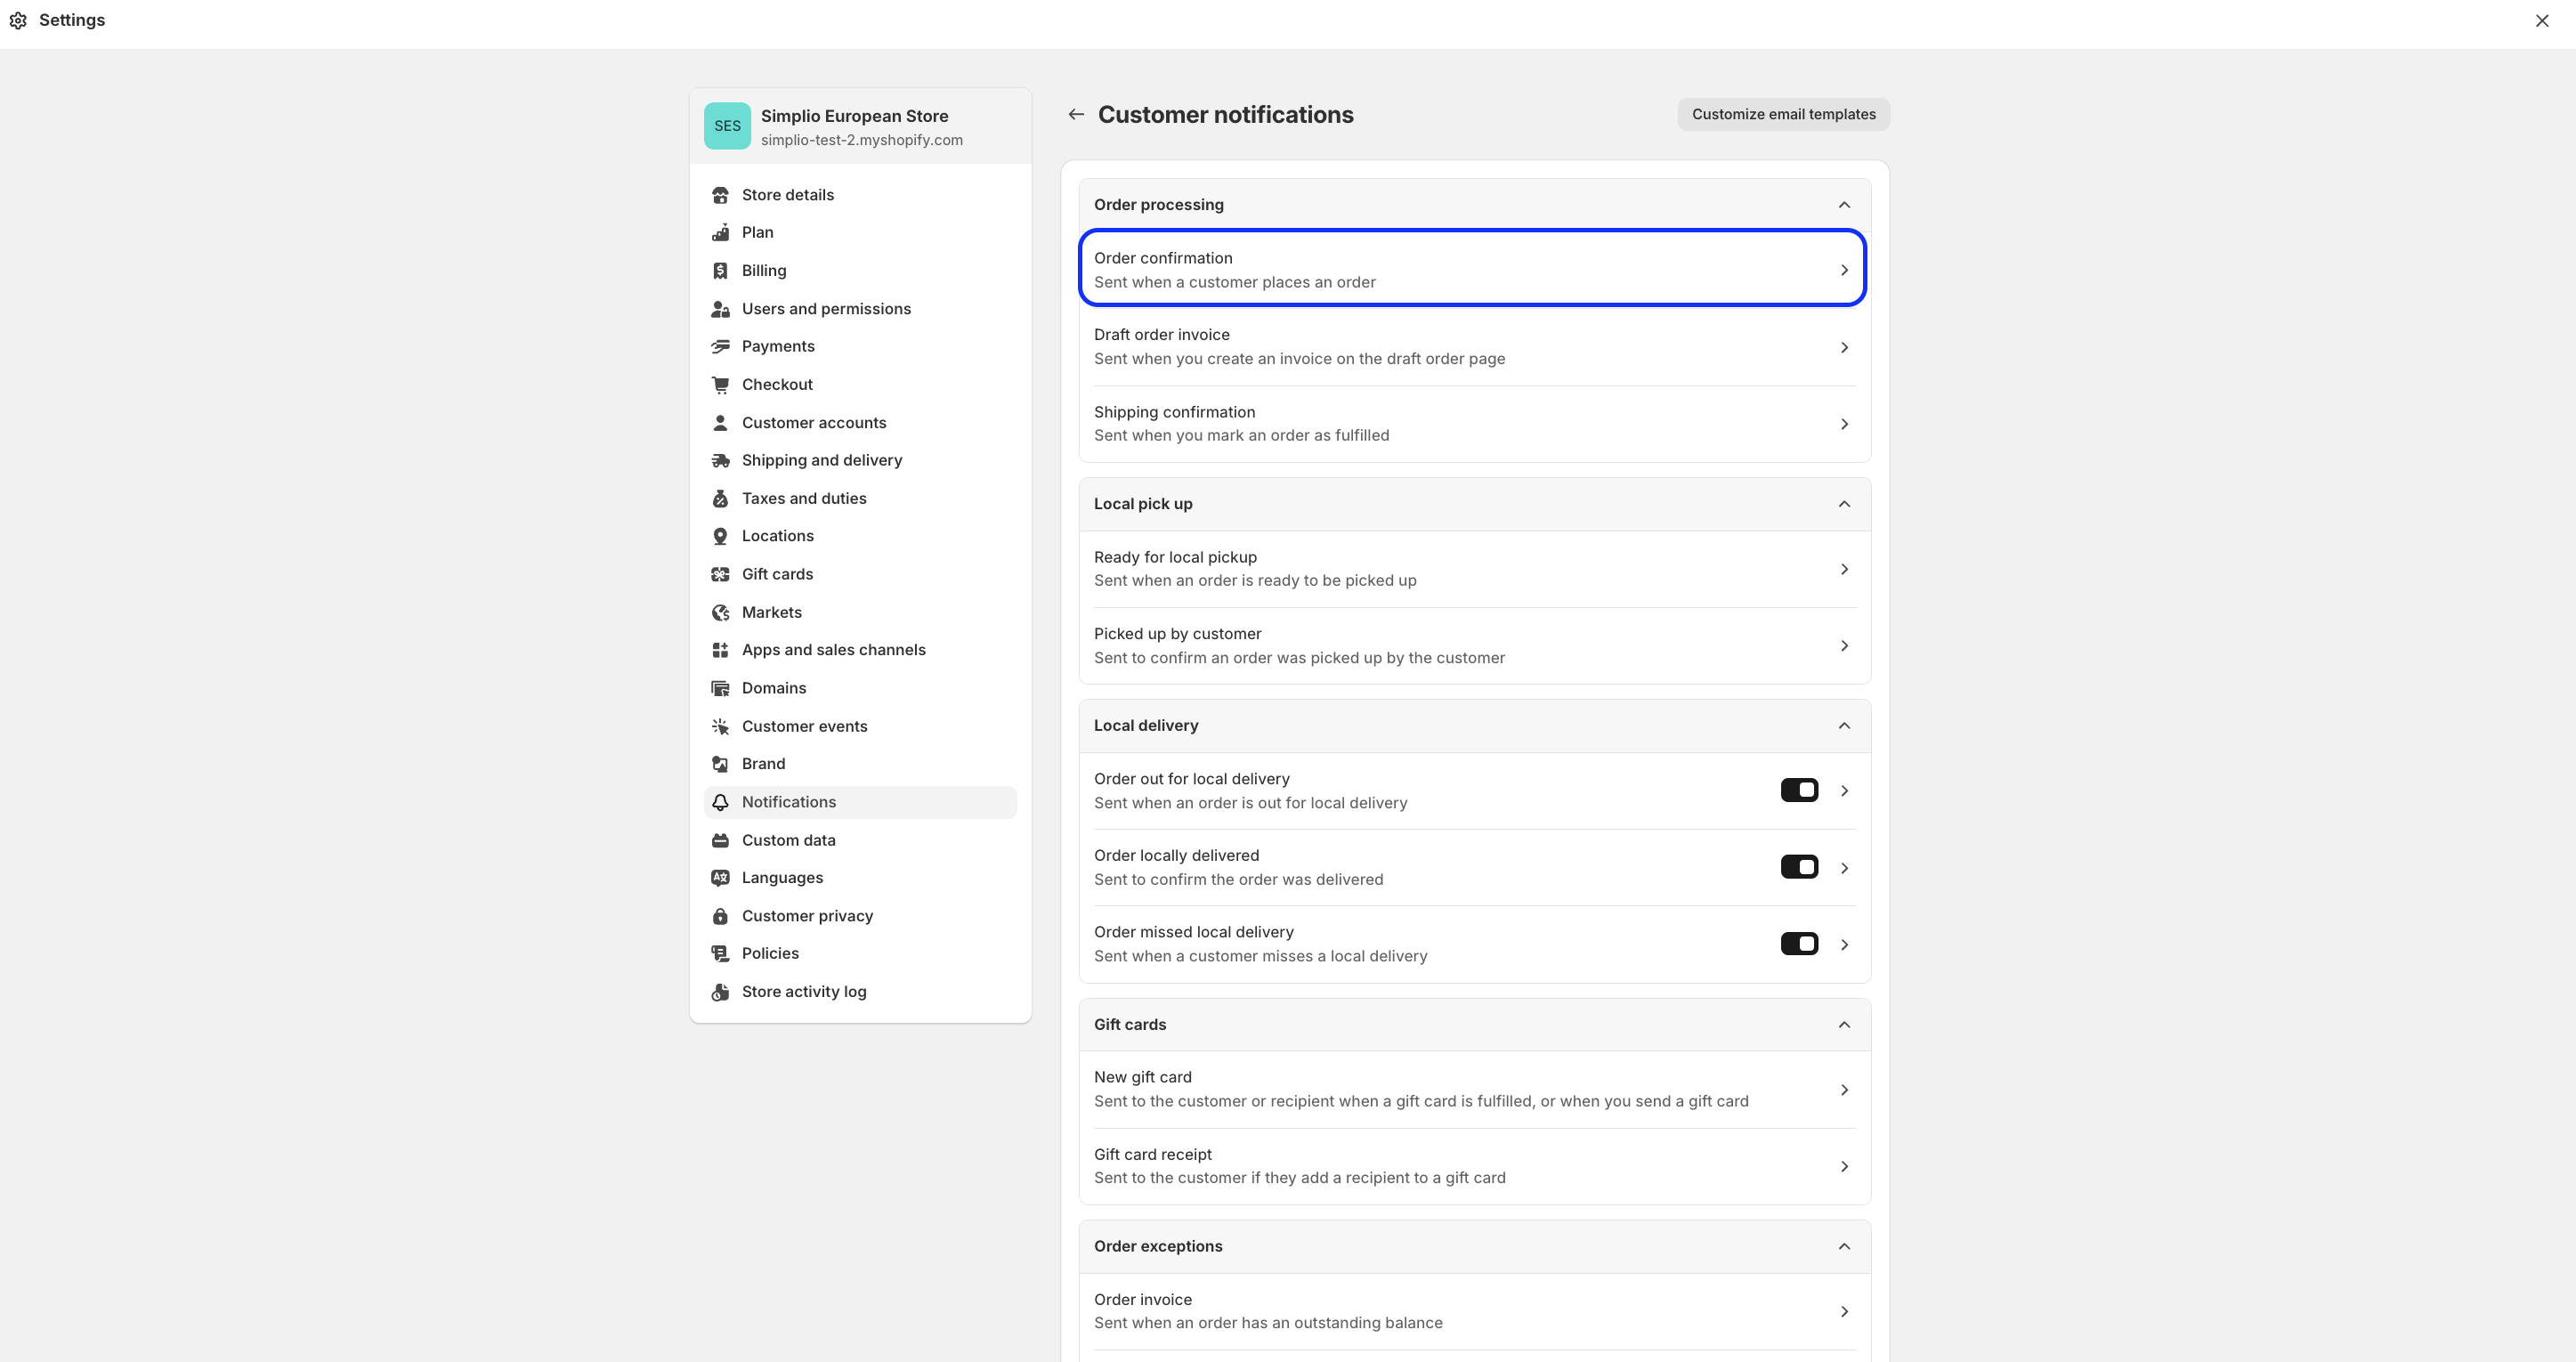Click the Customer privacy lock icon
This screenshot has width=2576, height=1362.
720,917
